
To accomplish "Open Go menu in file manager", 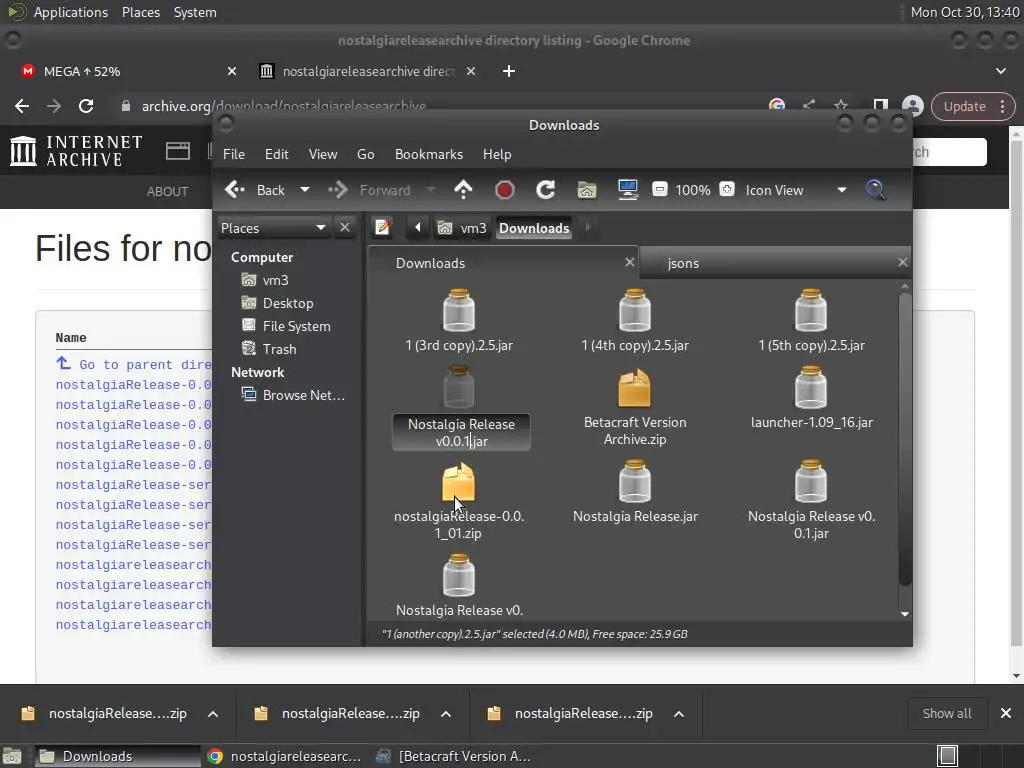I will [x=366, y=154].
